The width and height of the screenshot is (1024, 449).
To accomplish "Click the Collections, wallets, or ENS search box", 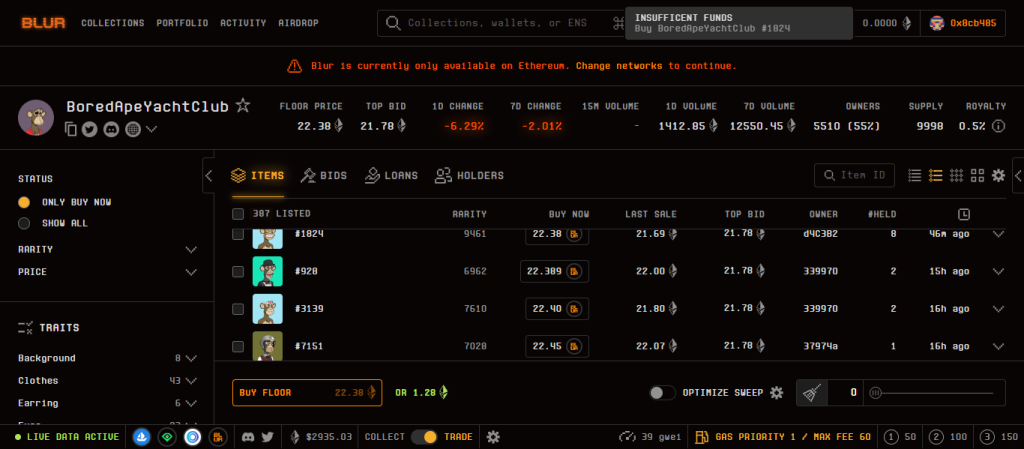I will (x=502, y=23).
